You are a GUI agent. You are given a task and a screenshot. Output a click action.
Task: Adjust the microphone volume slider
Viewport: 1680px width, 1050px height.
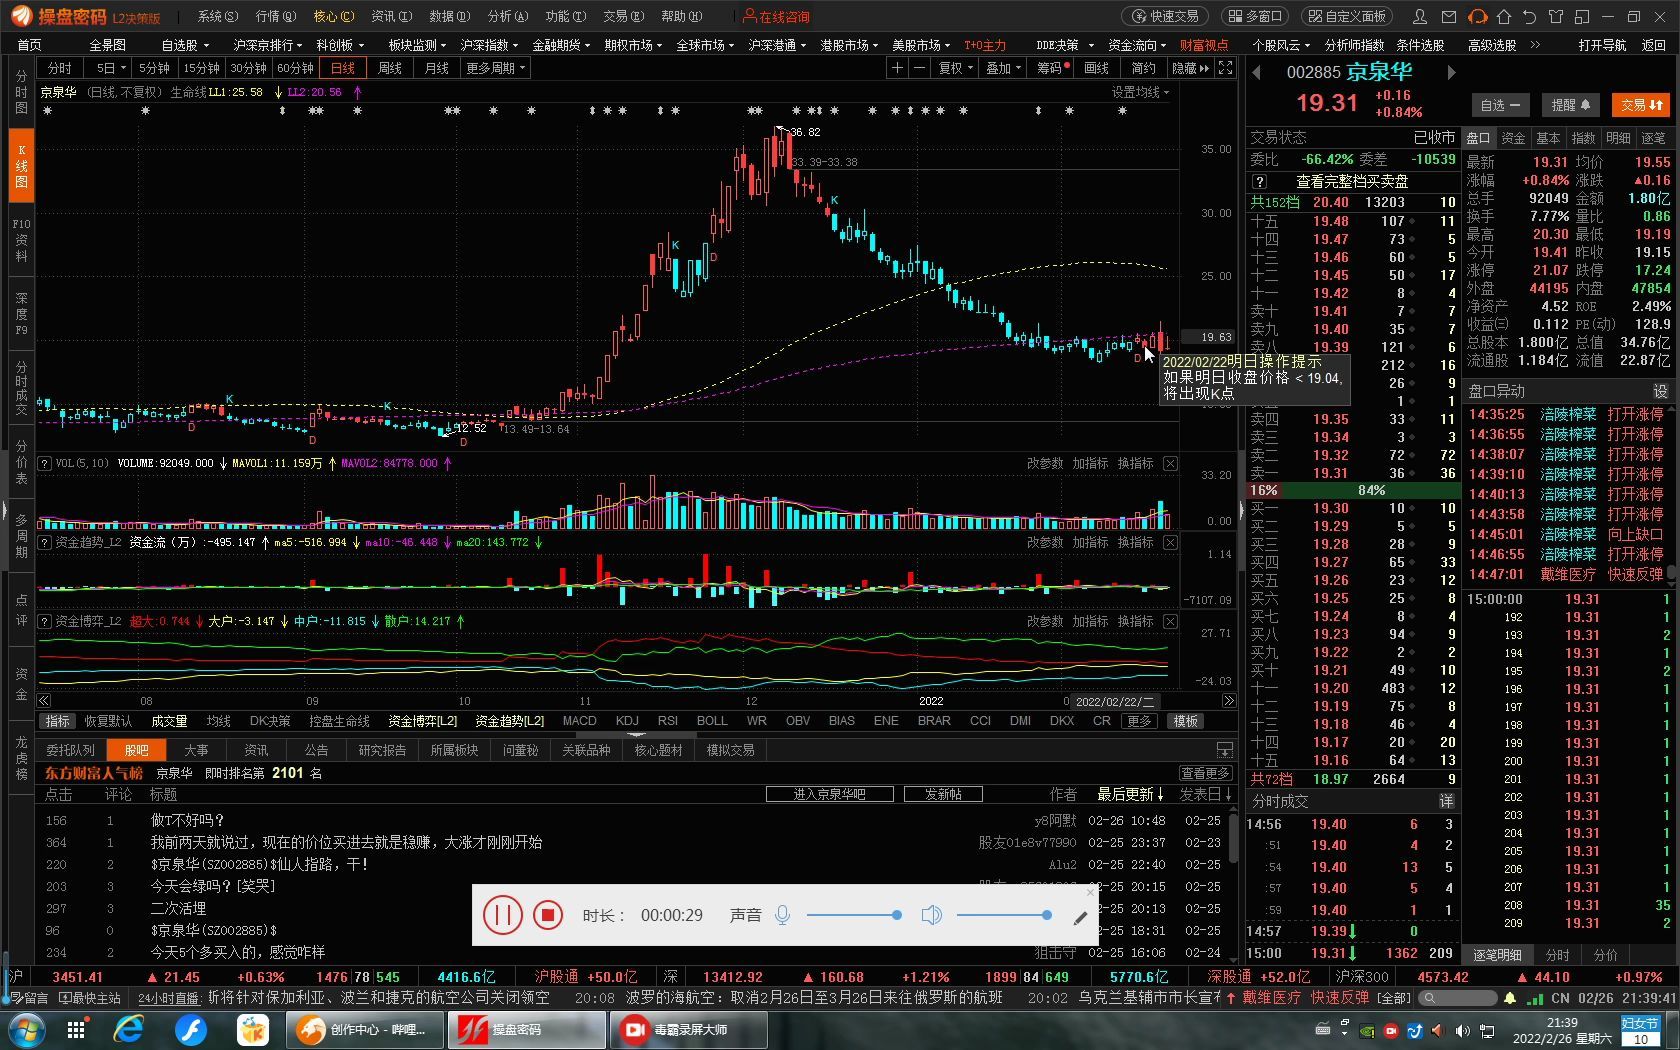(x=854, y=915)
